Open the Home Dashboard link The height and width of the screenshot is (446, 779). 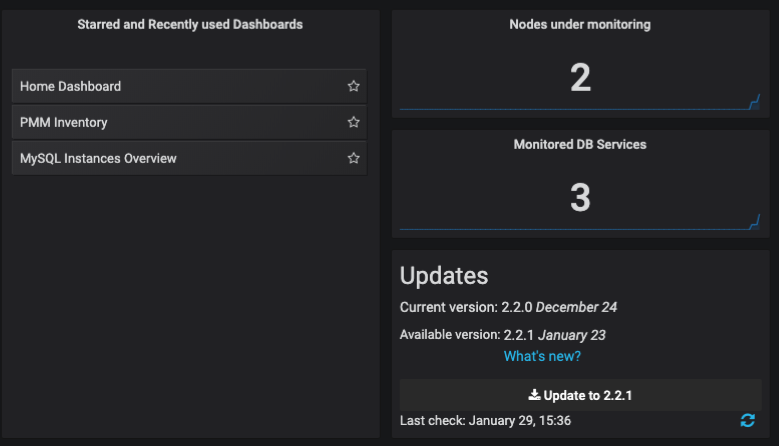pyautogui.click(x=70, y=87)
